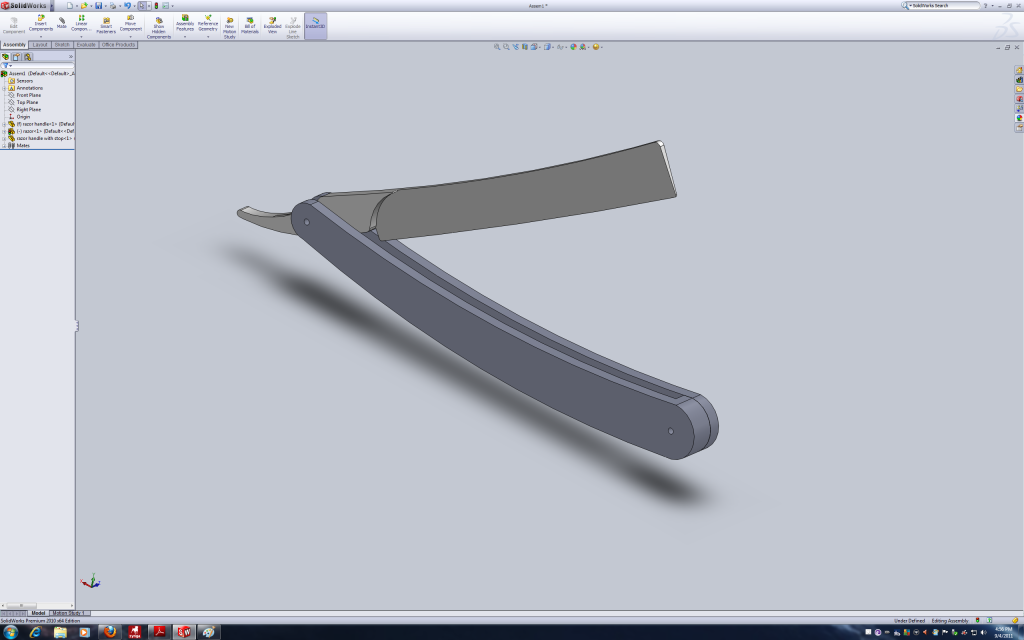Open Hide/Show Items dropdown arrow
Image resolution: width=1024 pixels, height=640 pixels.
pyautogui.click(x=566, y=47)
